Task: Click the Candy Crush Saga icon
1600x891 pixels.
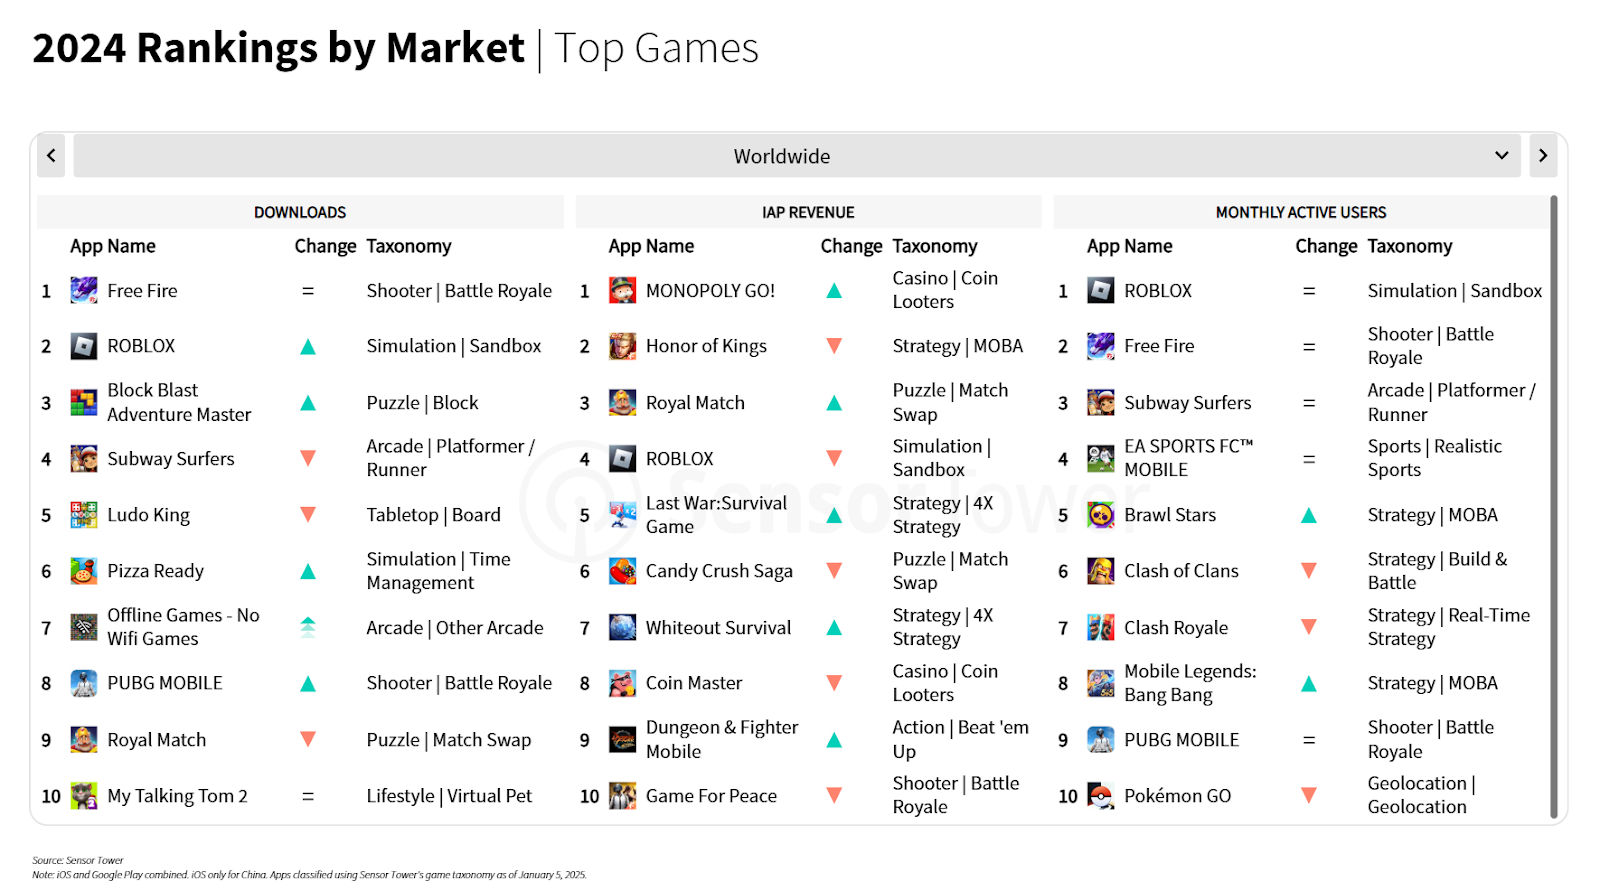Action: coord(622,571)
